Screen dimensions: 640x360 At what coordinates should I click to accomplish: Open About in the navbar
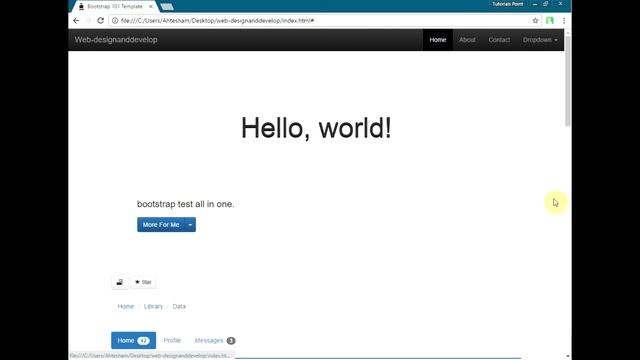[467, 40]
